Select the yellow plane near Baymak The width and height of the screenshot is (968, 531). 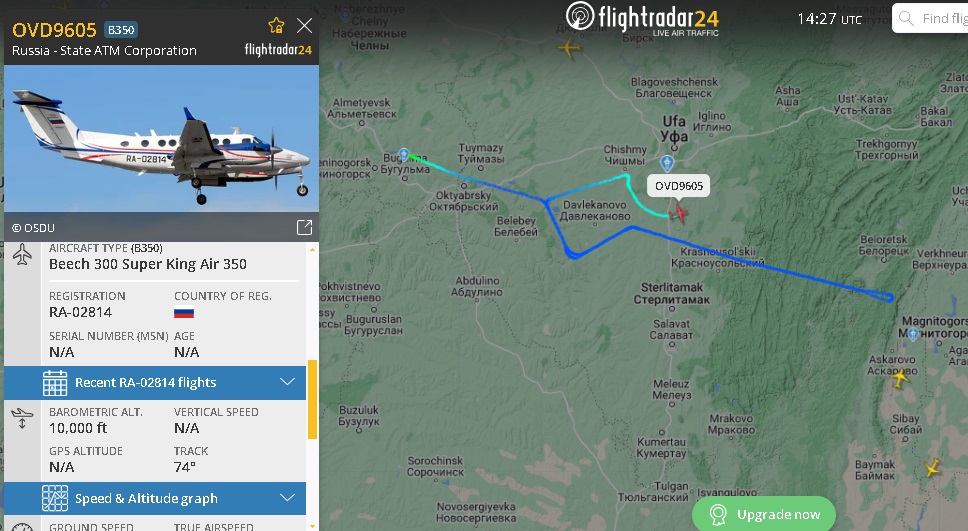coord(933,467)
